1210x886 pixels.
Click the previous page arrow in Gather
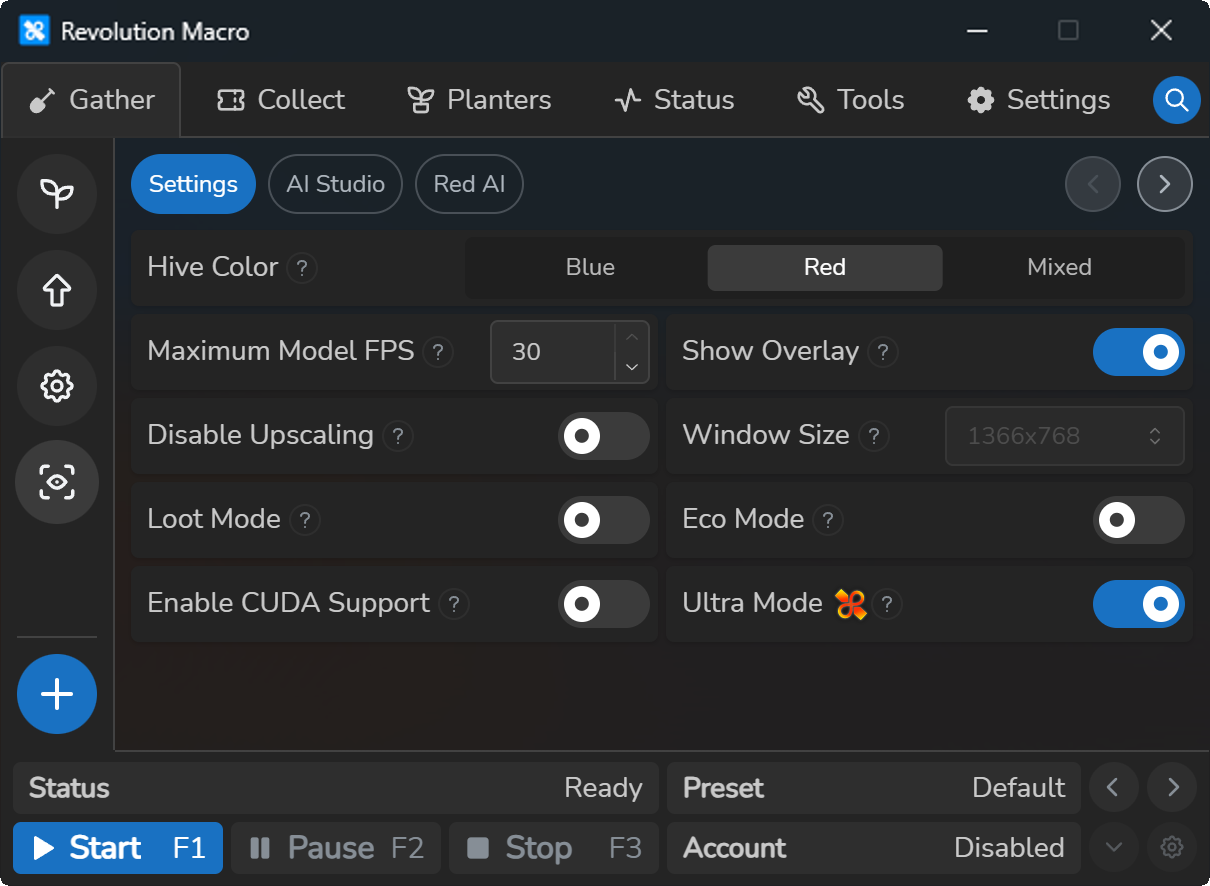point(1093,184)
